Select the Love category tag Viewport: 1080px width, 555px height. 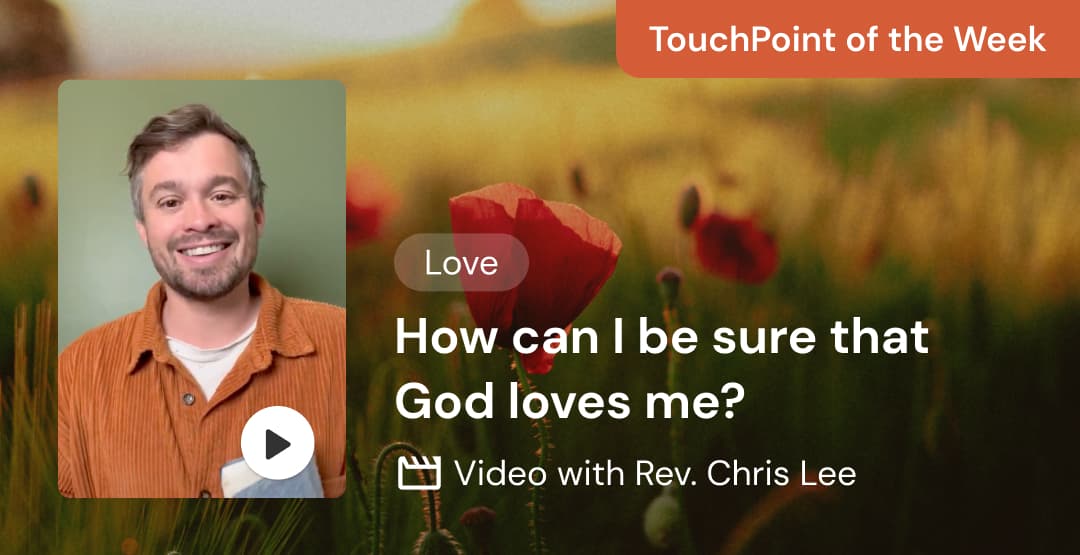(461, 262)
